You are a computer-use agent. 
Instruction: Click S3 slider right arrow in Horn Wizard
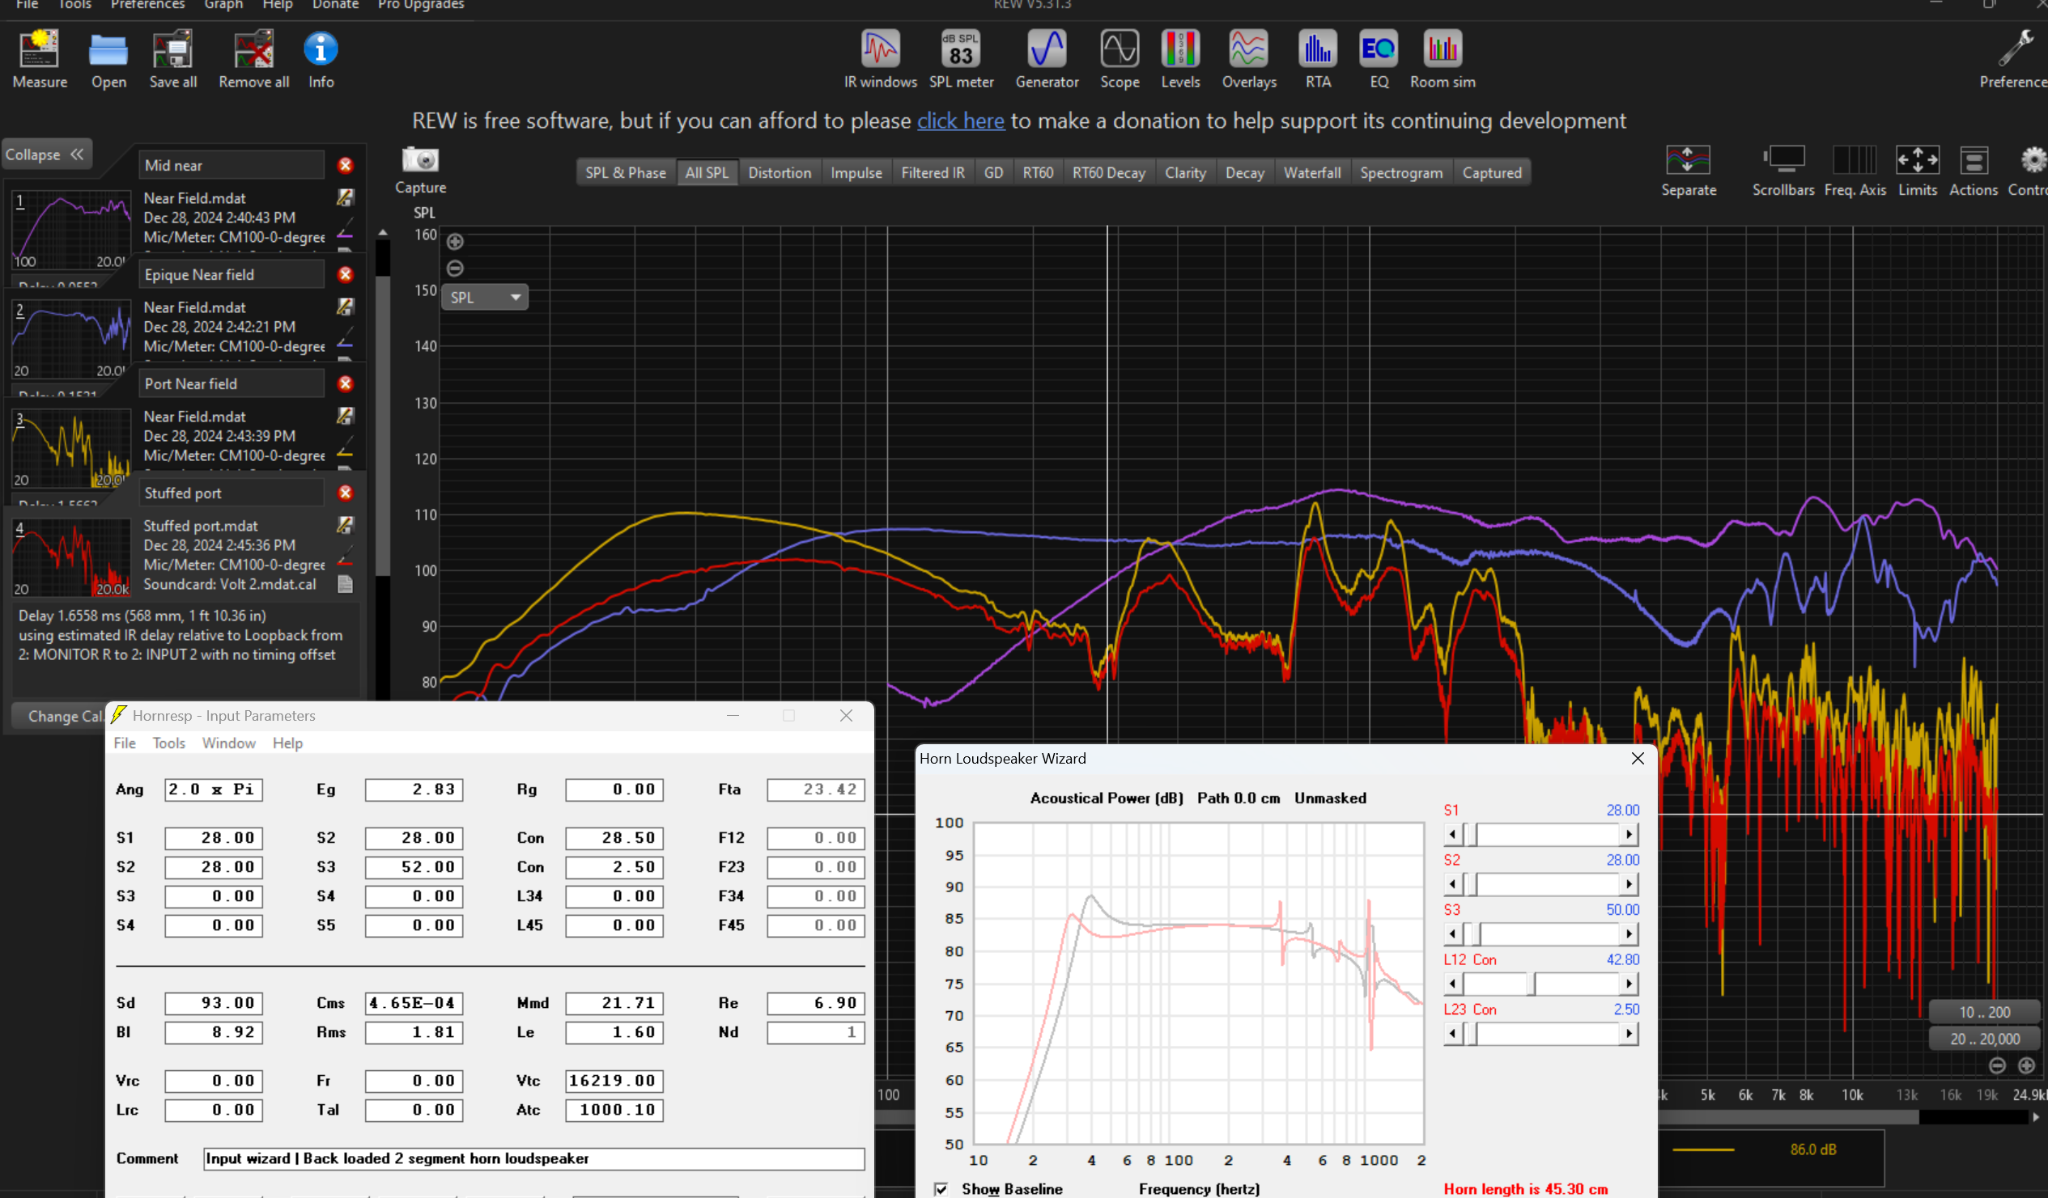point(1629,934)
